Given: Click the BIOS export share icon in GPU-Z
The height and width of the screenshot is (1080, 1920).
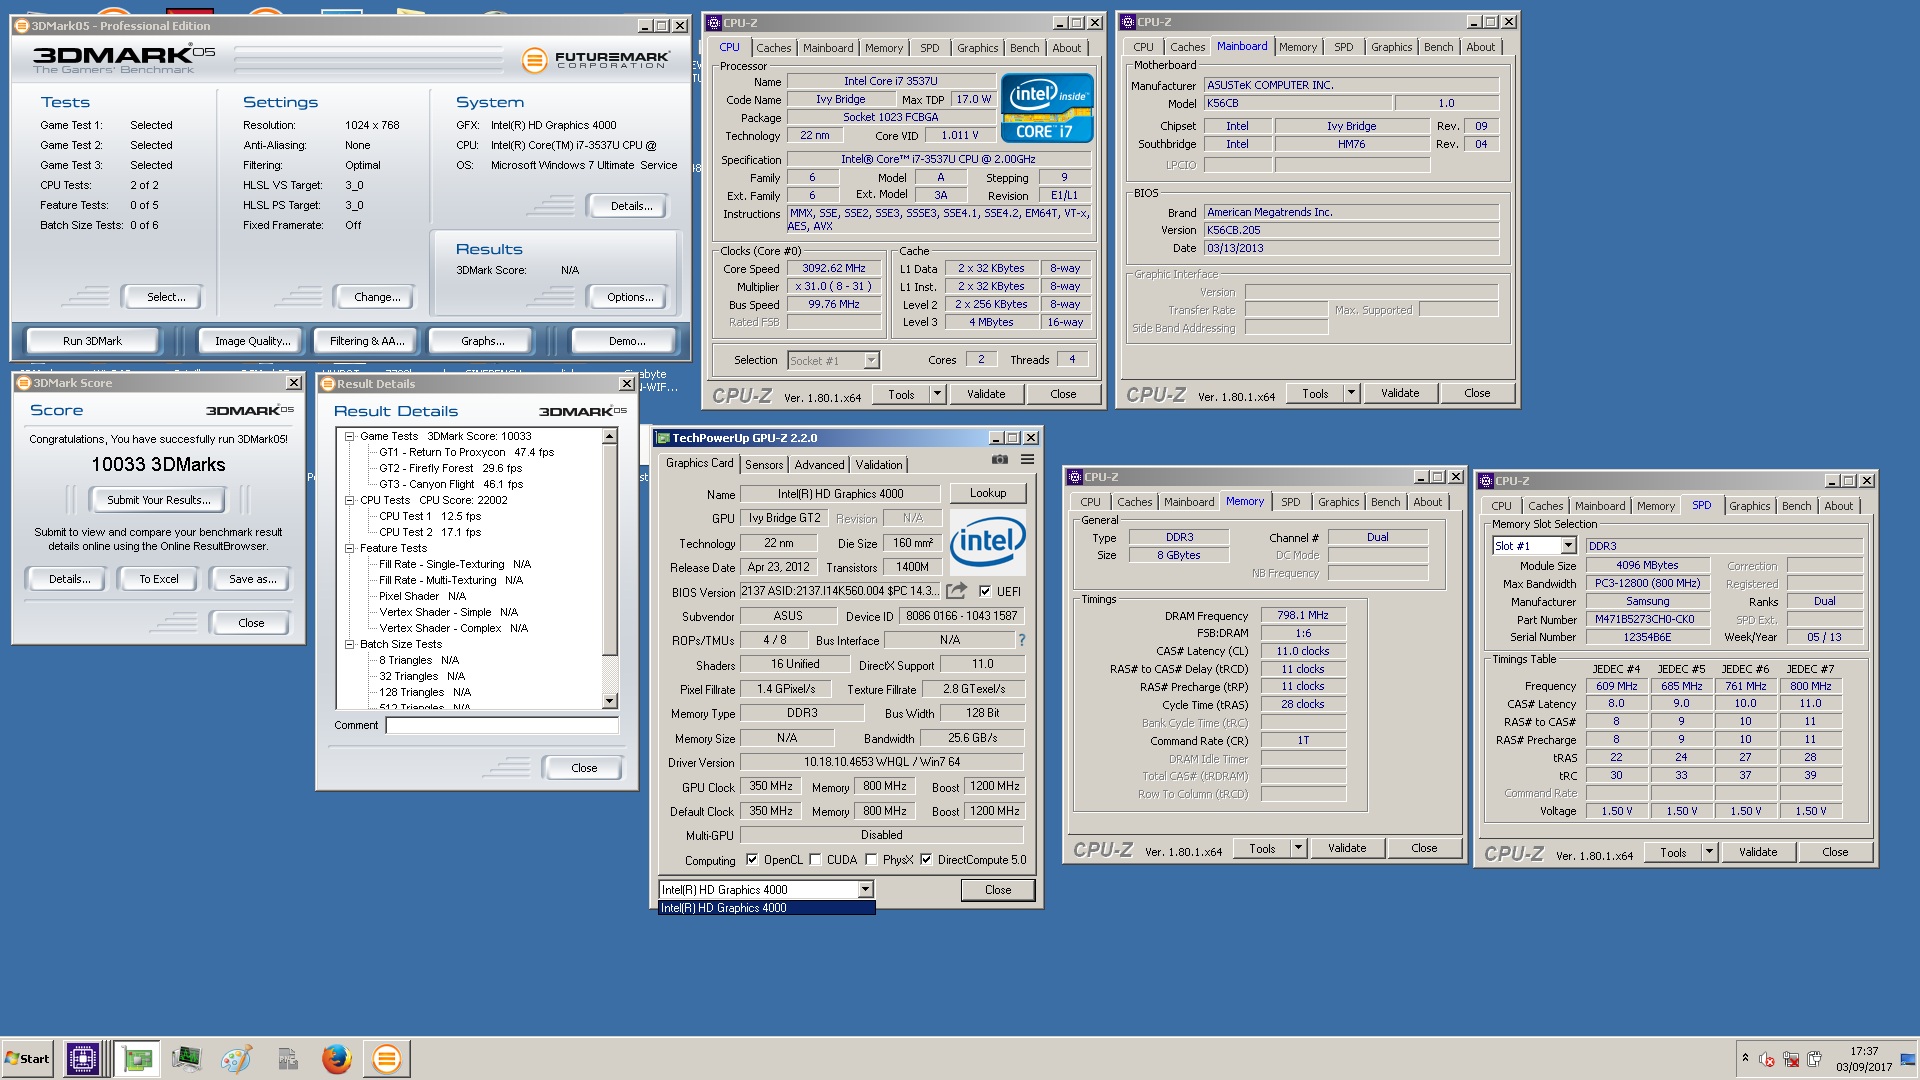Looking at the screenshot, I should (957, 591).
